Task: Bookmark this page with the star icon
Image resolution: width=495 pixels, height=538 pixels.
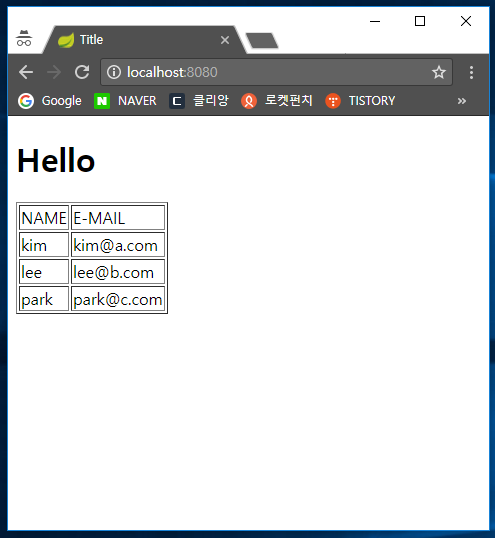Action: coord(439,72)
